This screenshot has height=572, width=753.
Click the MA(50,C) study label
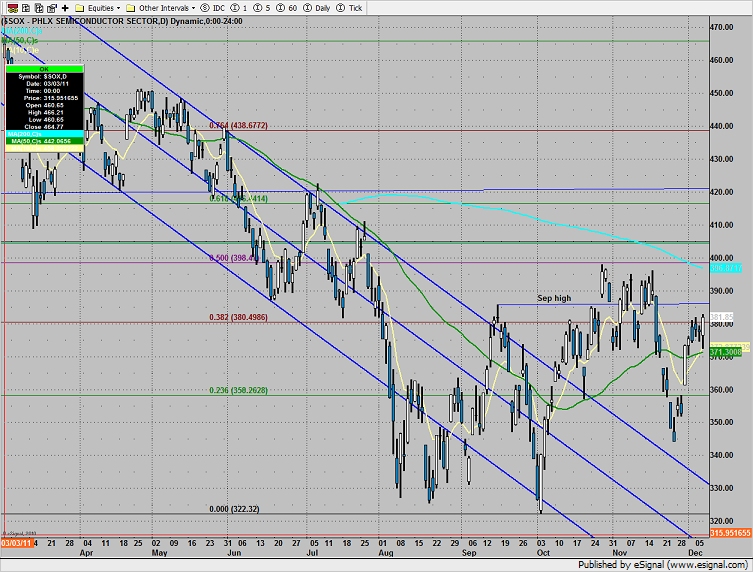coord(20,40)
